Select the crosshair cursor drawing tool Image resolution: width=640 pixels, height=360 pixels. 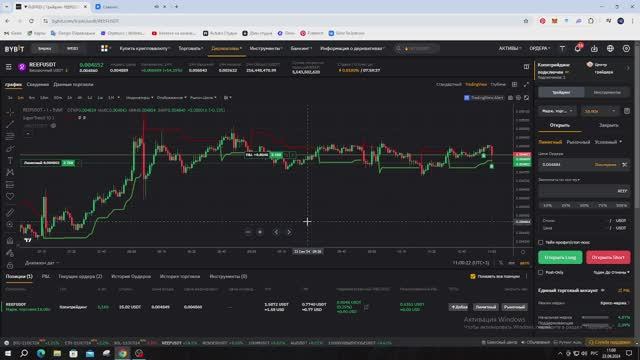10,112
